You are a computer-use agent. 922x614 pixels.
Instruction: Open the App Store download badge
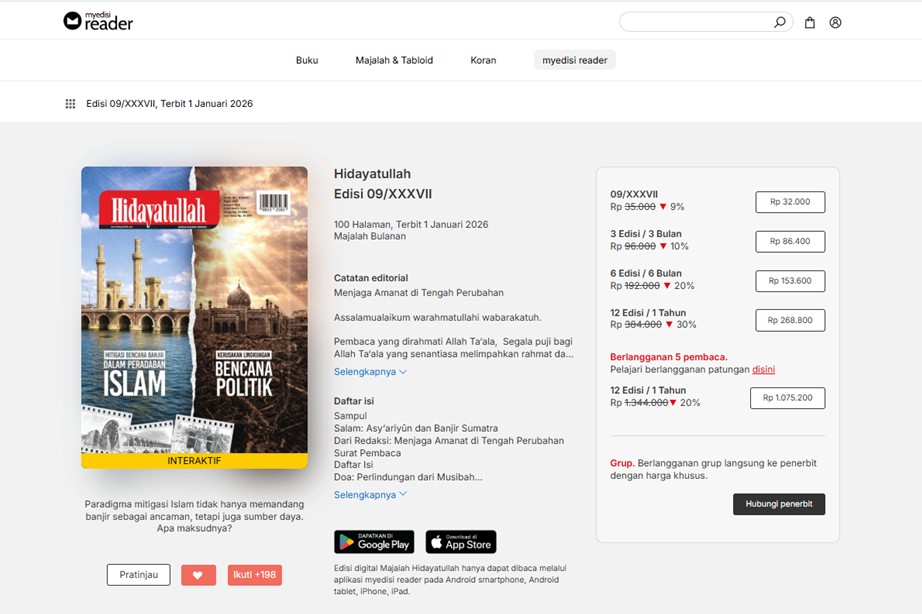pos(460,542)
